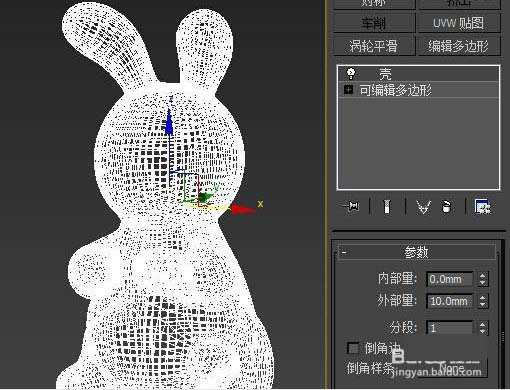Click the red X axis arrow of gizmo
Image resolution: width=510 pixels, height=390 pixels.
pyautogui.click(x=243, y=209)
